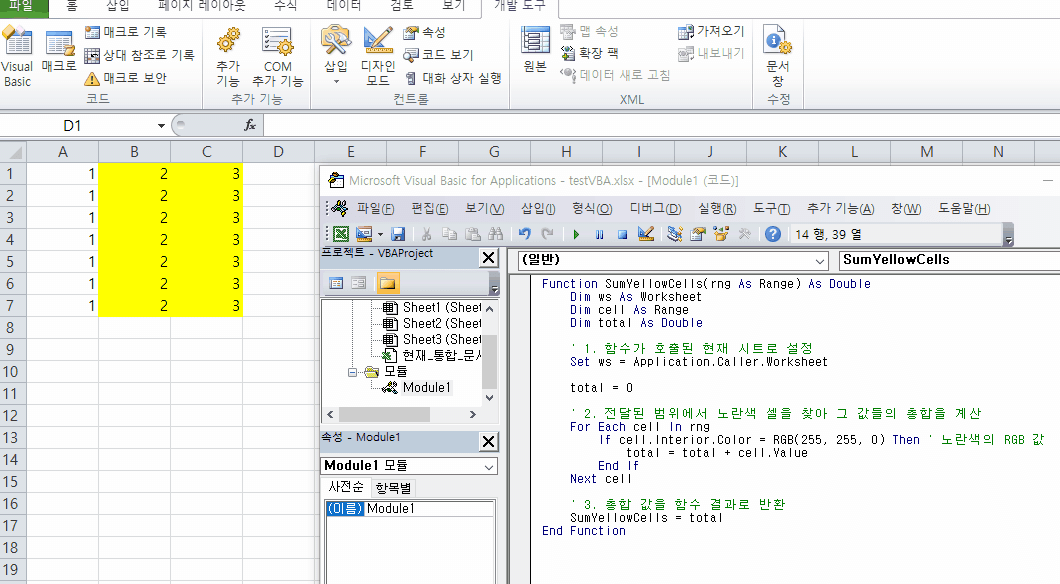Save the project from the VBA toolbar
The height and width of the screenshot is (584, 1060).
(400, 233)
